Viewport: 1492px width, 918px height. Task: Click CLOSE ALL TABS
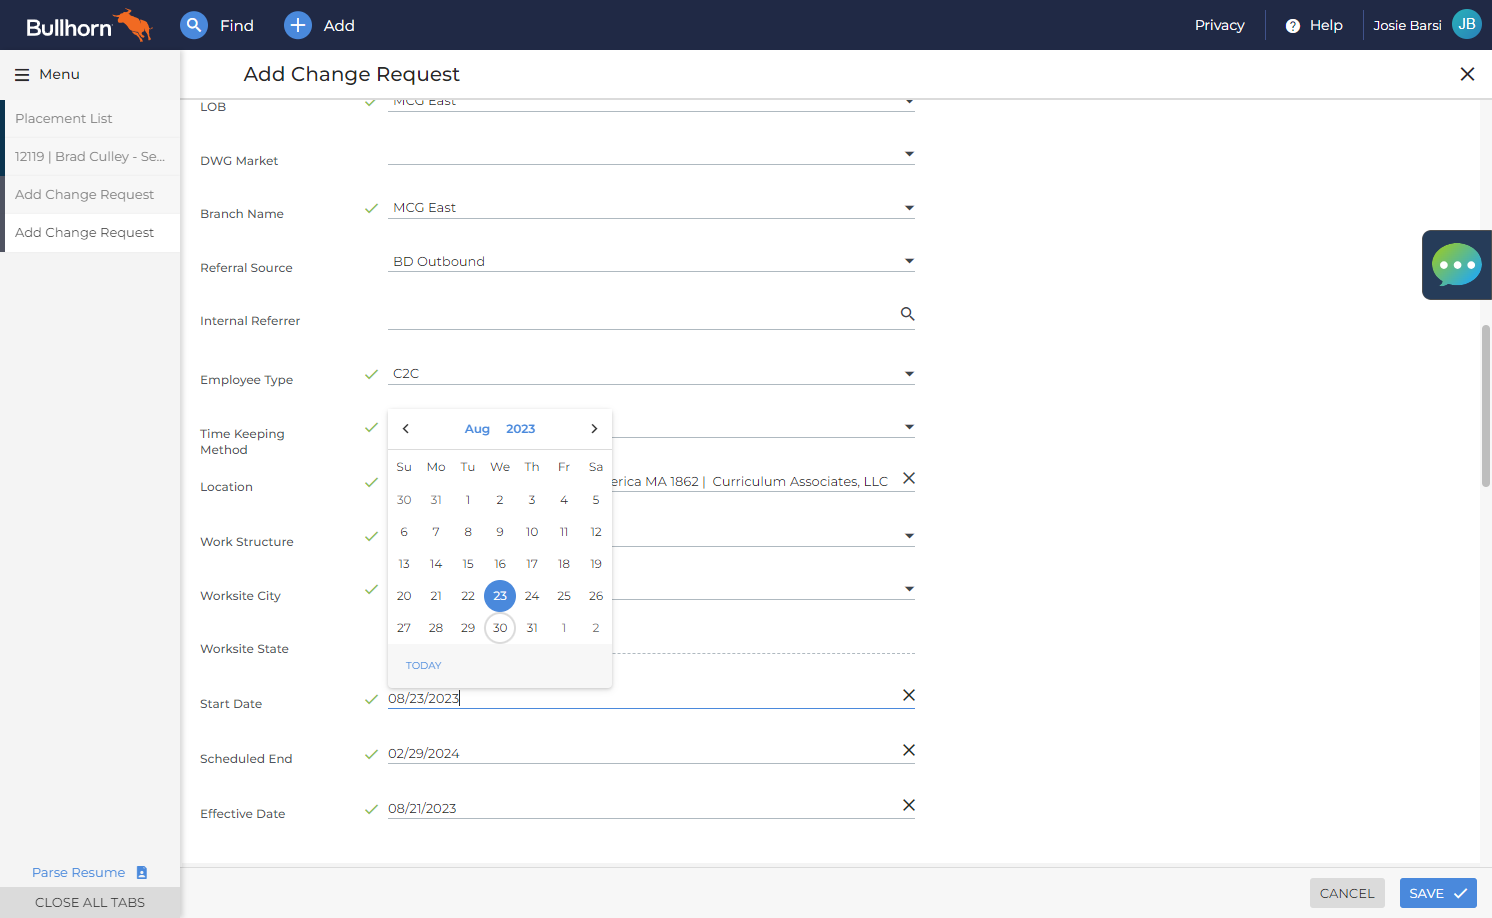click(x=90, y=902)
